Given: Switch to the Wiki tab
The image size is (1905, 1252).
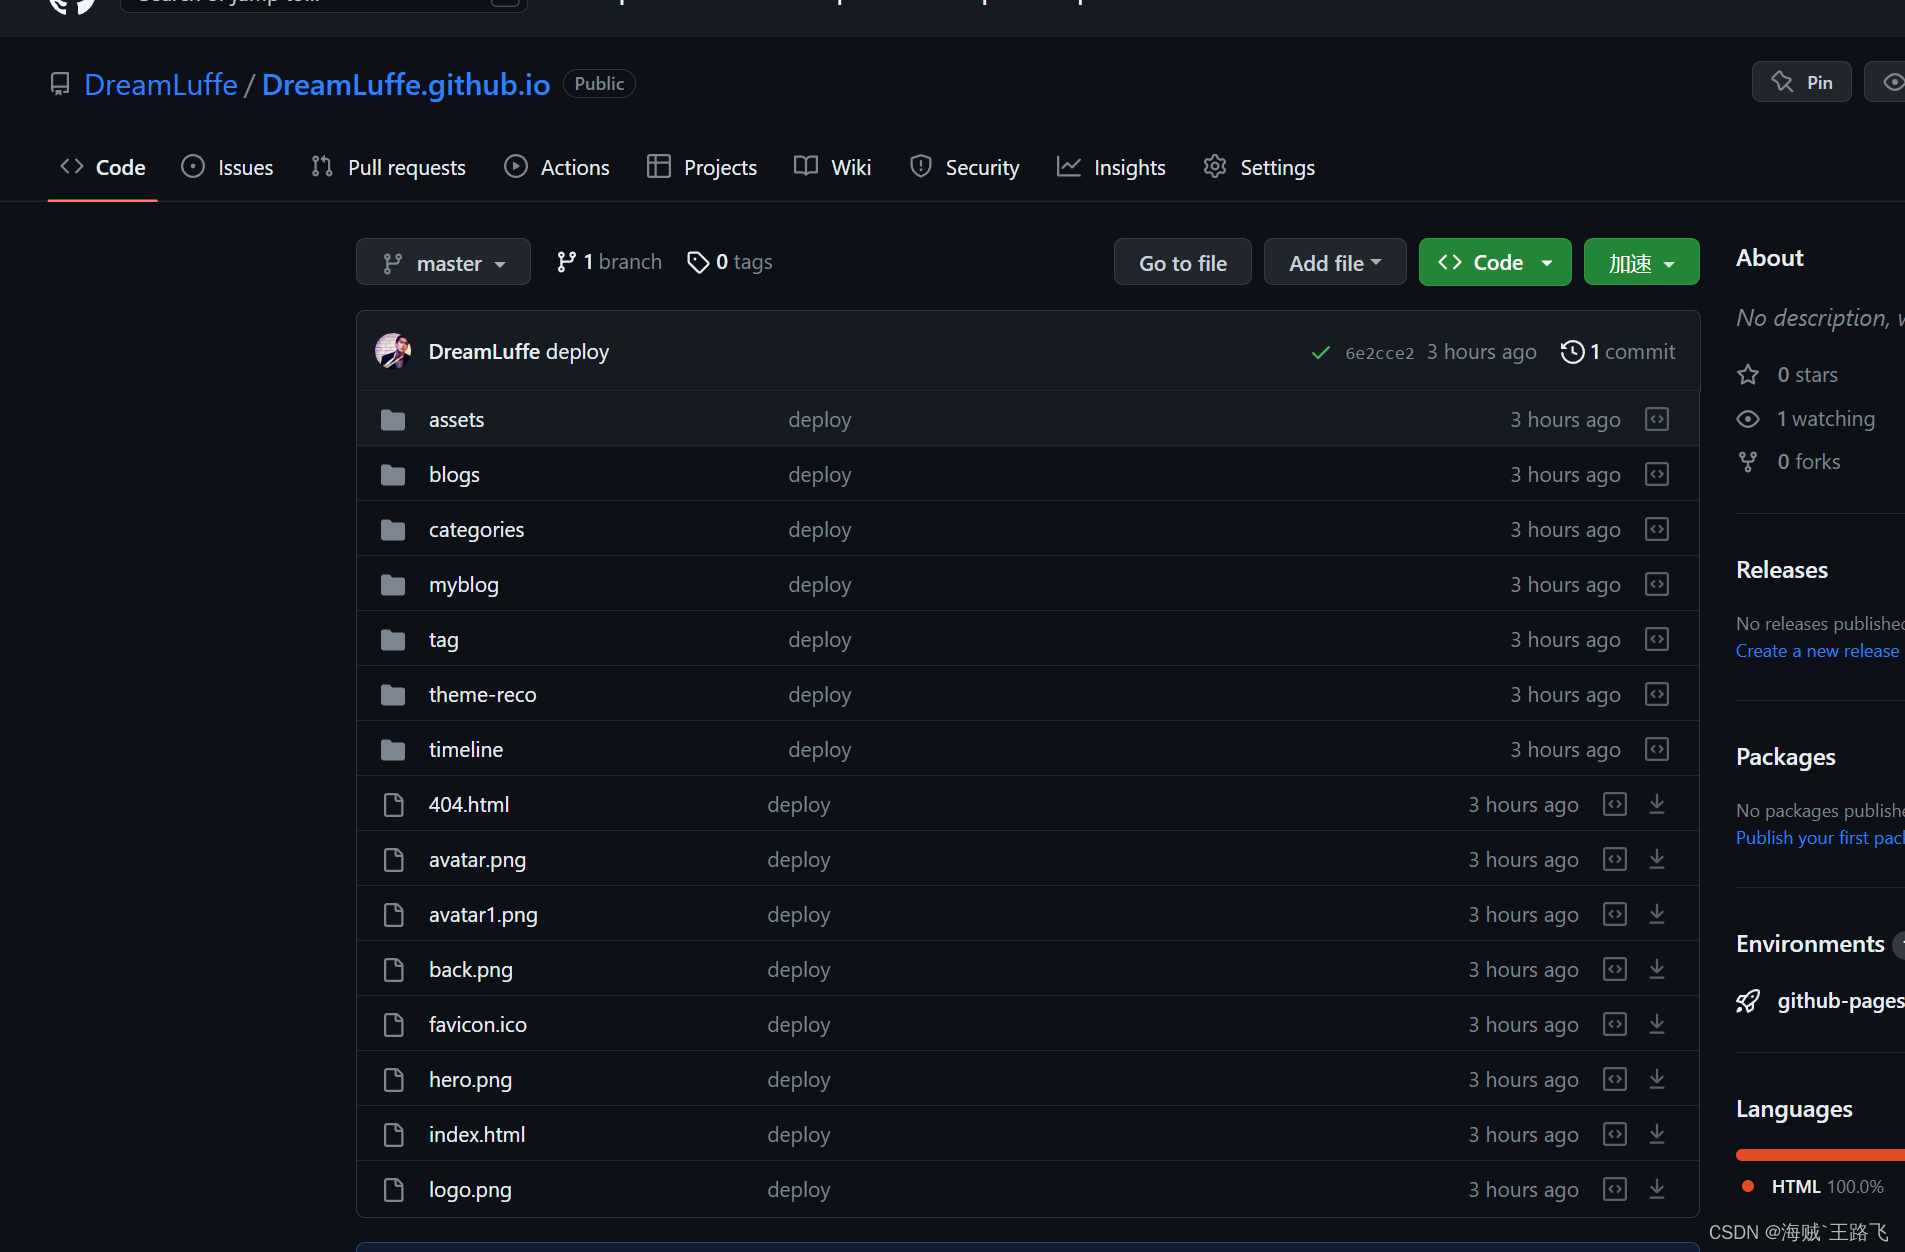Looking at the screenshot, I should (833, 168).
